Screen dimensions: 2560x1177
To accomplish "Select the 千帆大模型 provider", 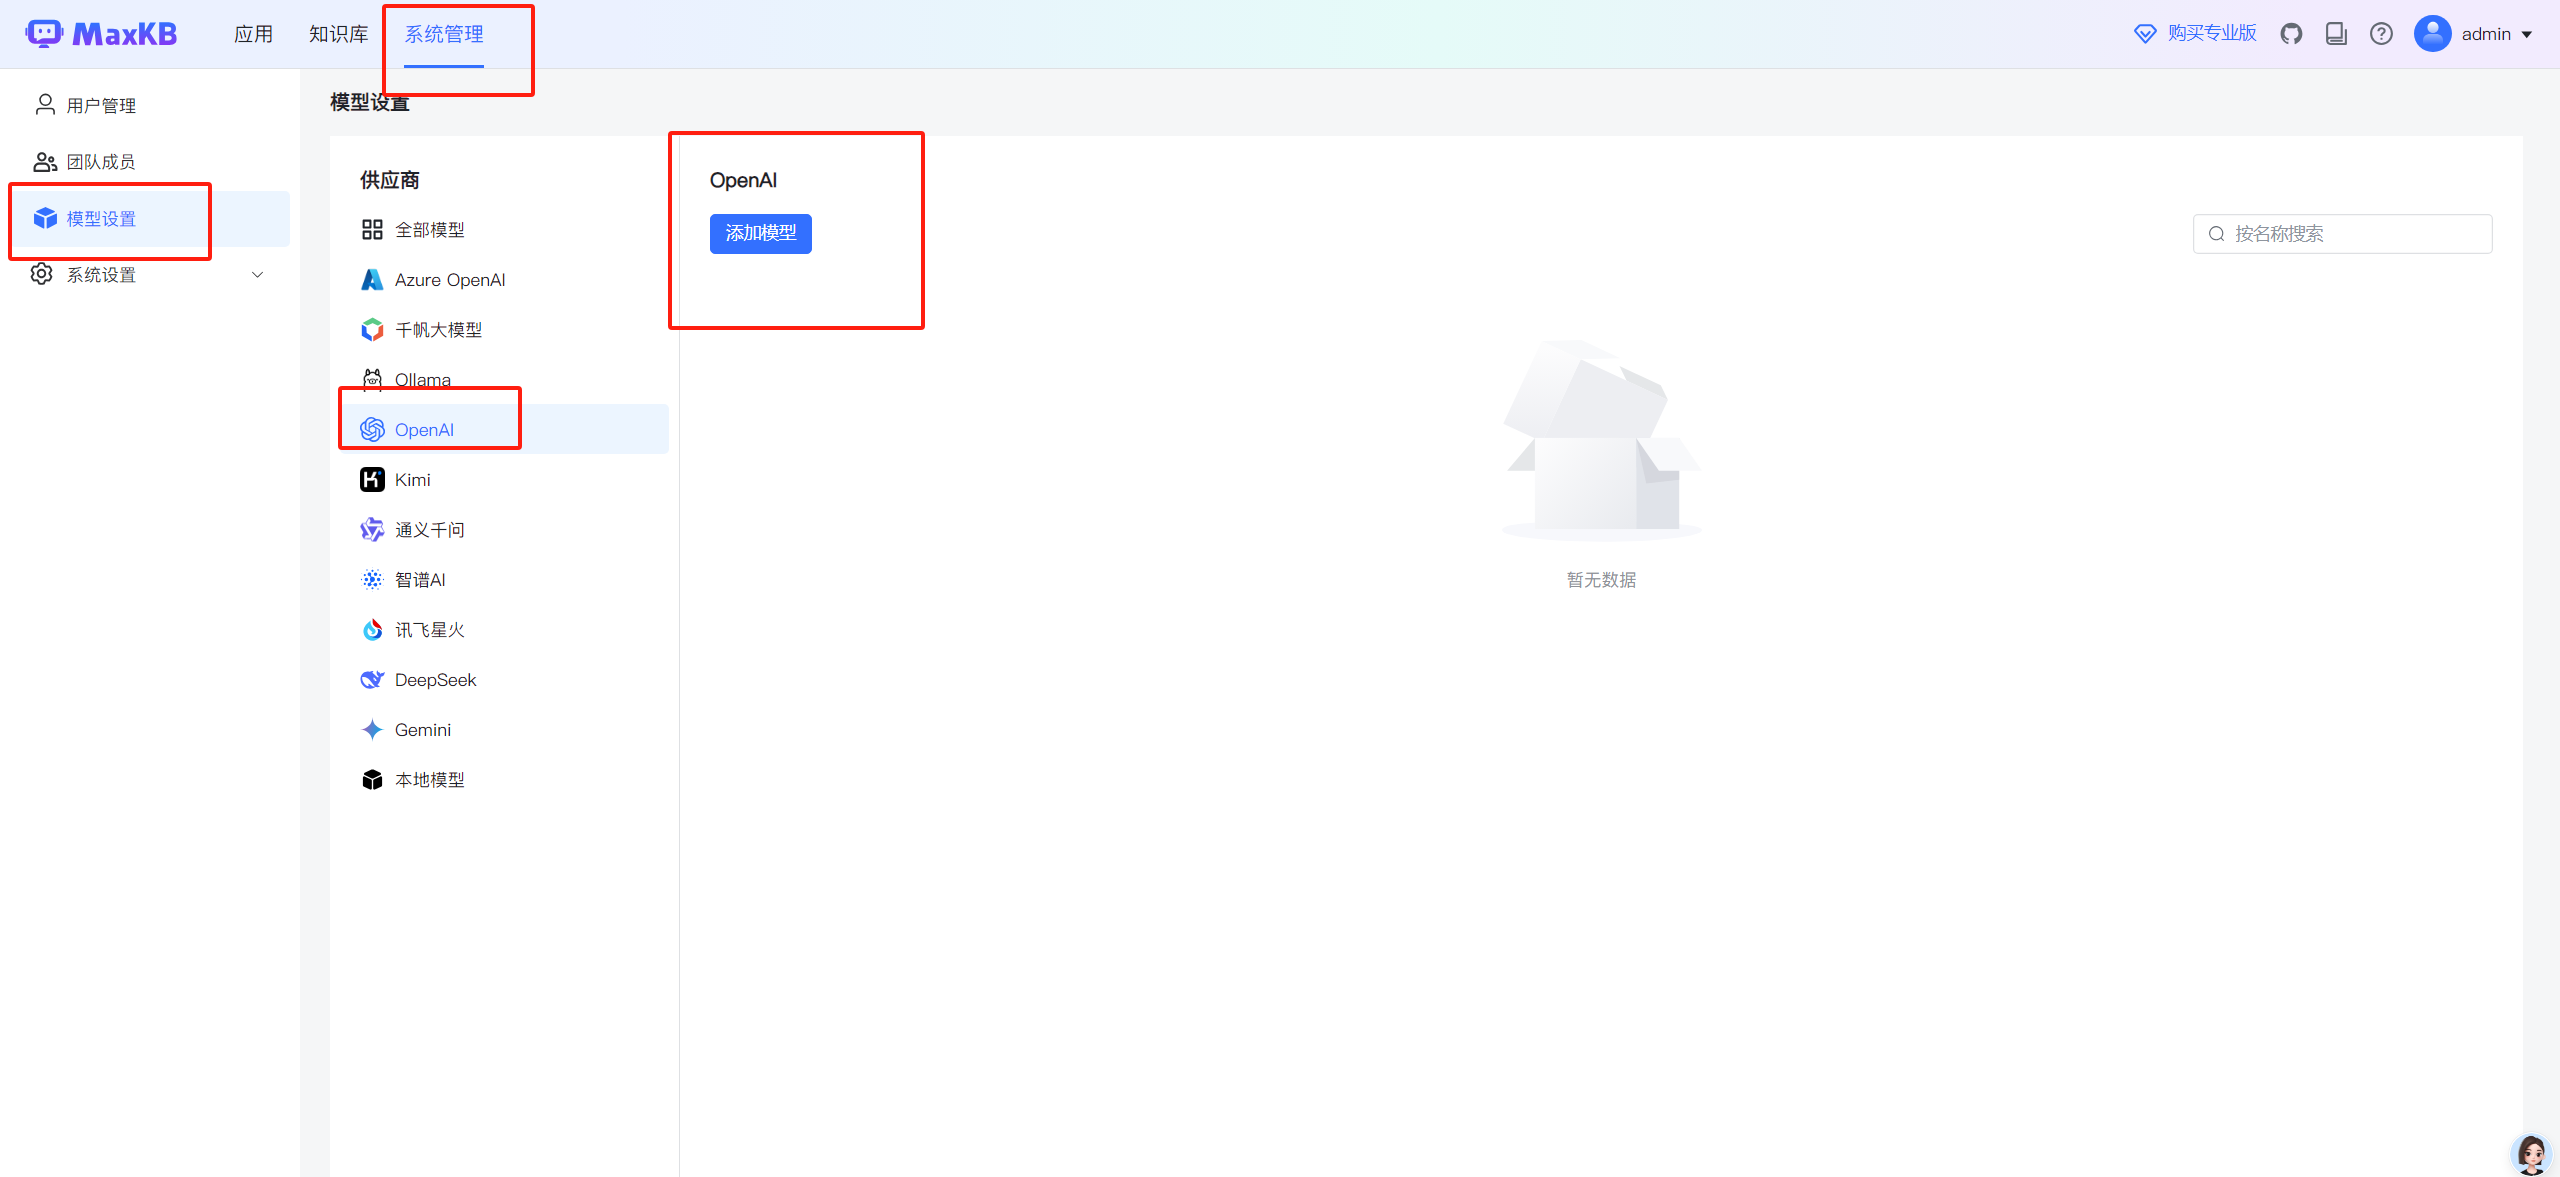I will pyautogui.click(x=439, y=329).
